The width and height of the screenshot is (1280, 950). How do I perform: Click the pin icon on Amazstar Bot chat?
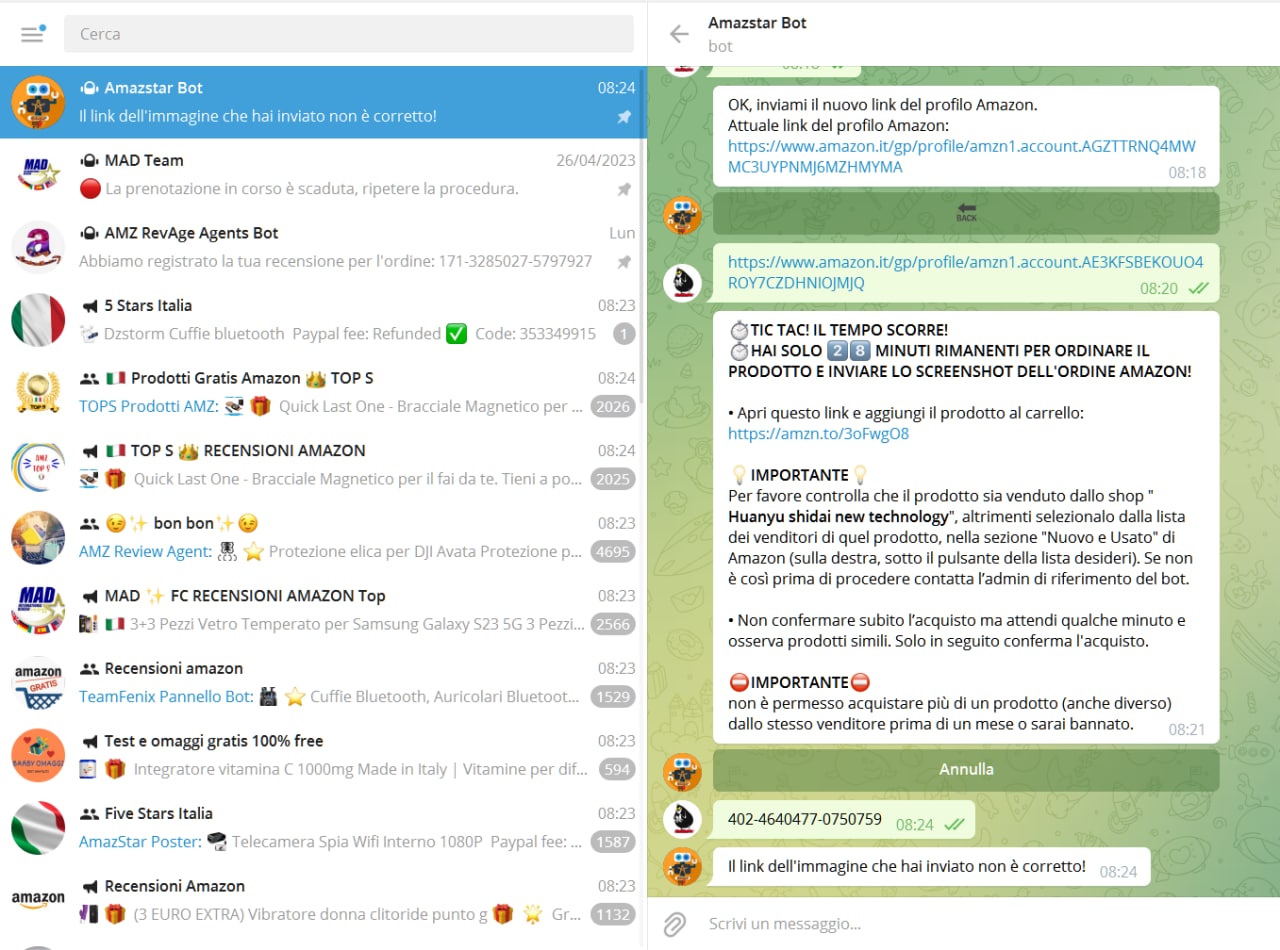(624, 117)
